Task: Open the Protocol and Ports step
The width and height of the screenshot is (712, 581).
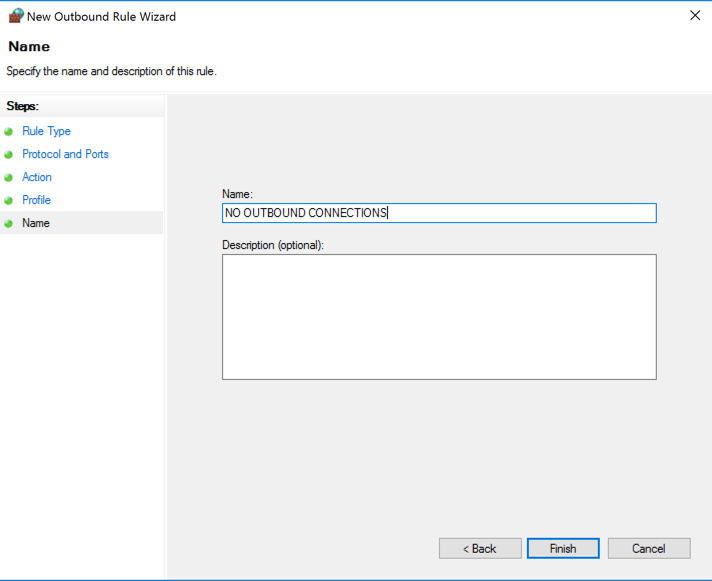Action: (65, 154)
